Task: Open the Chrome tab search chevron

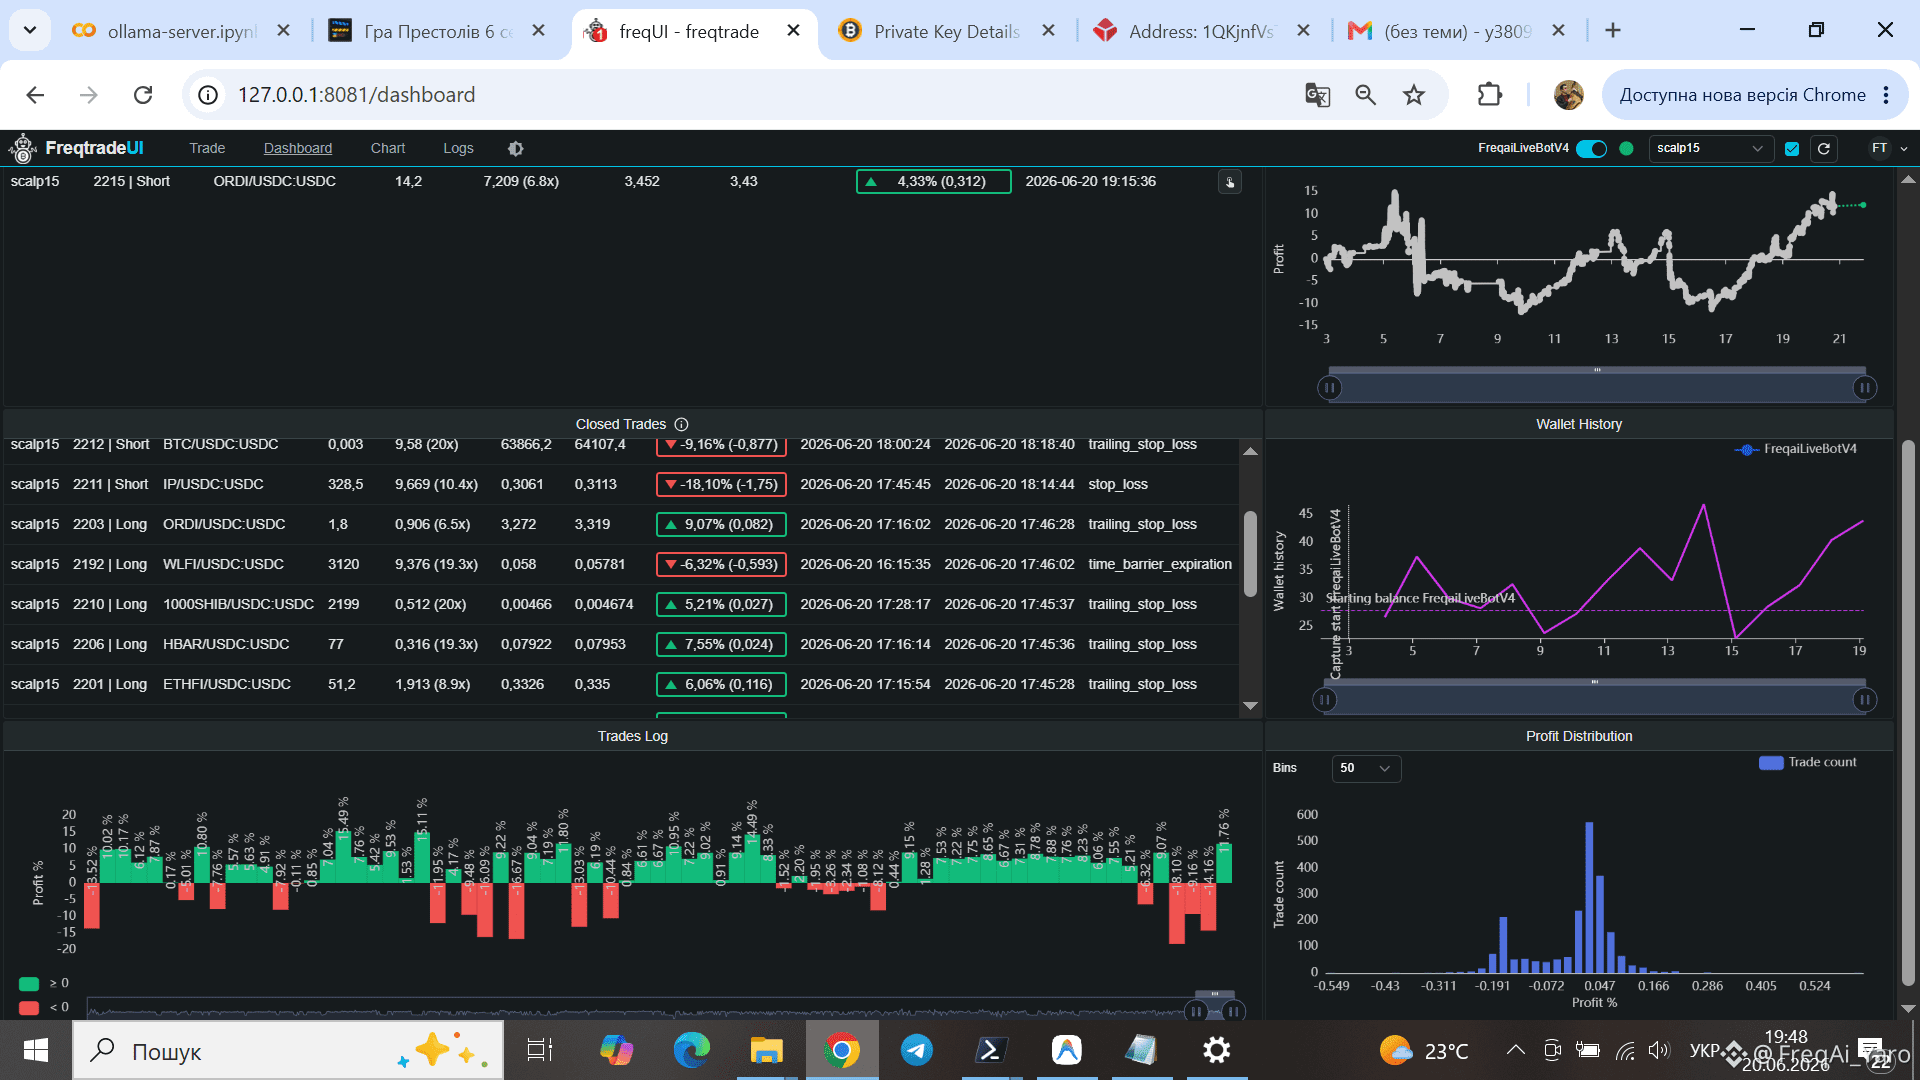Action: [x=30, y=31]
